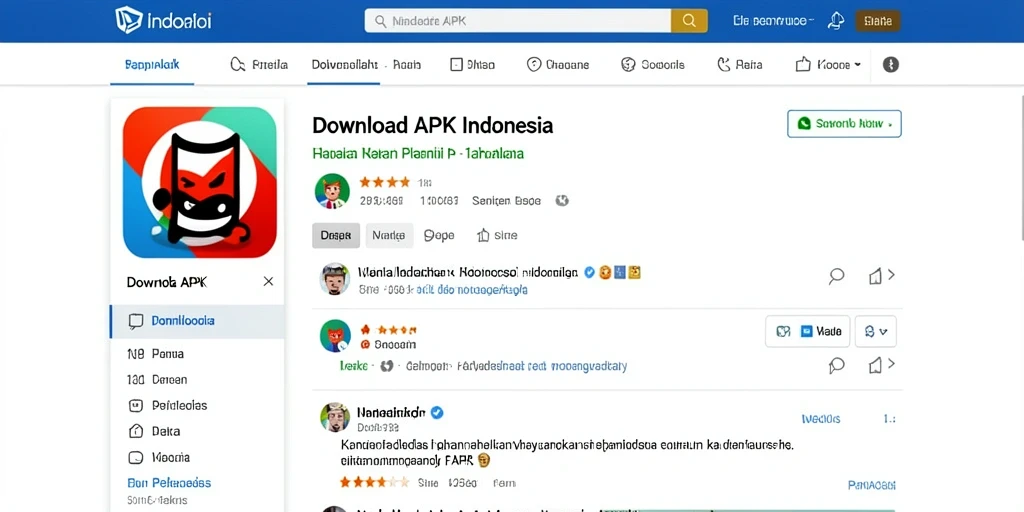Select the Pretia navigation item
Image resolution: width=1024 pixels, height=512 pixels.
(259, 65)
